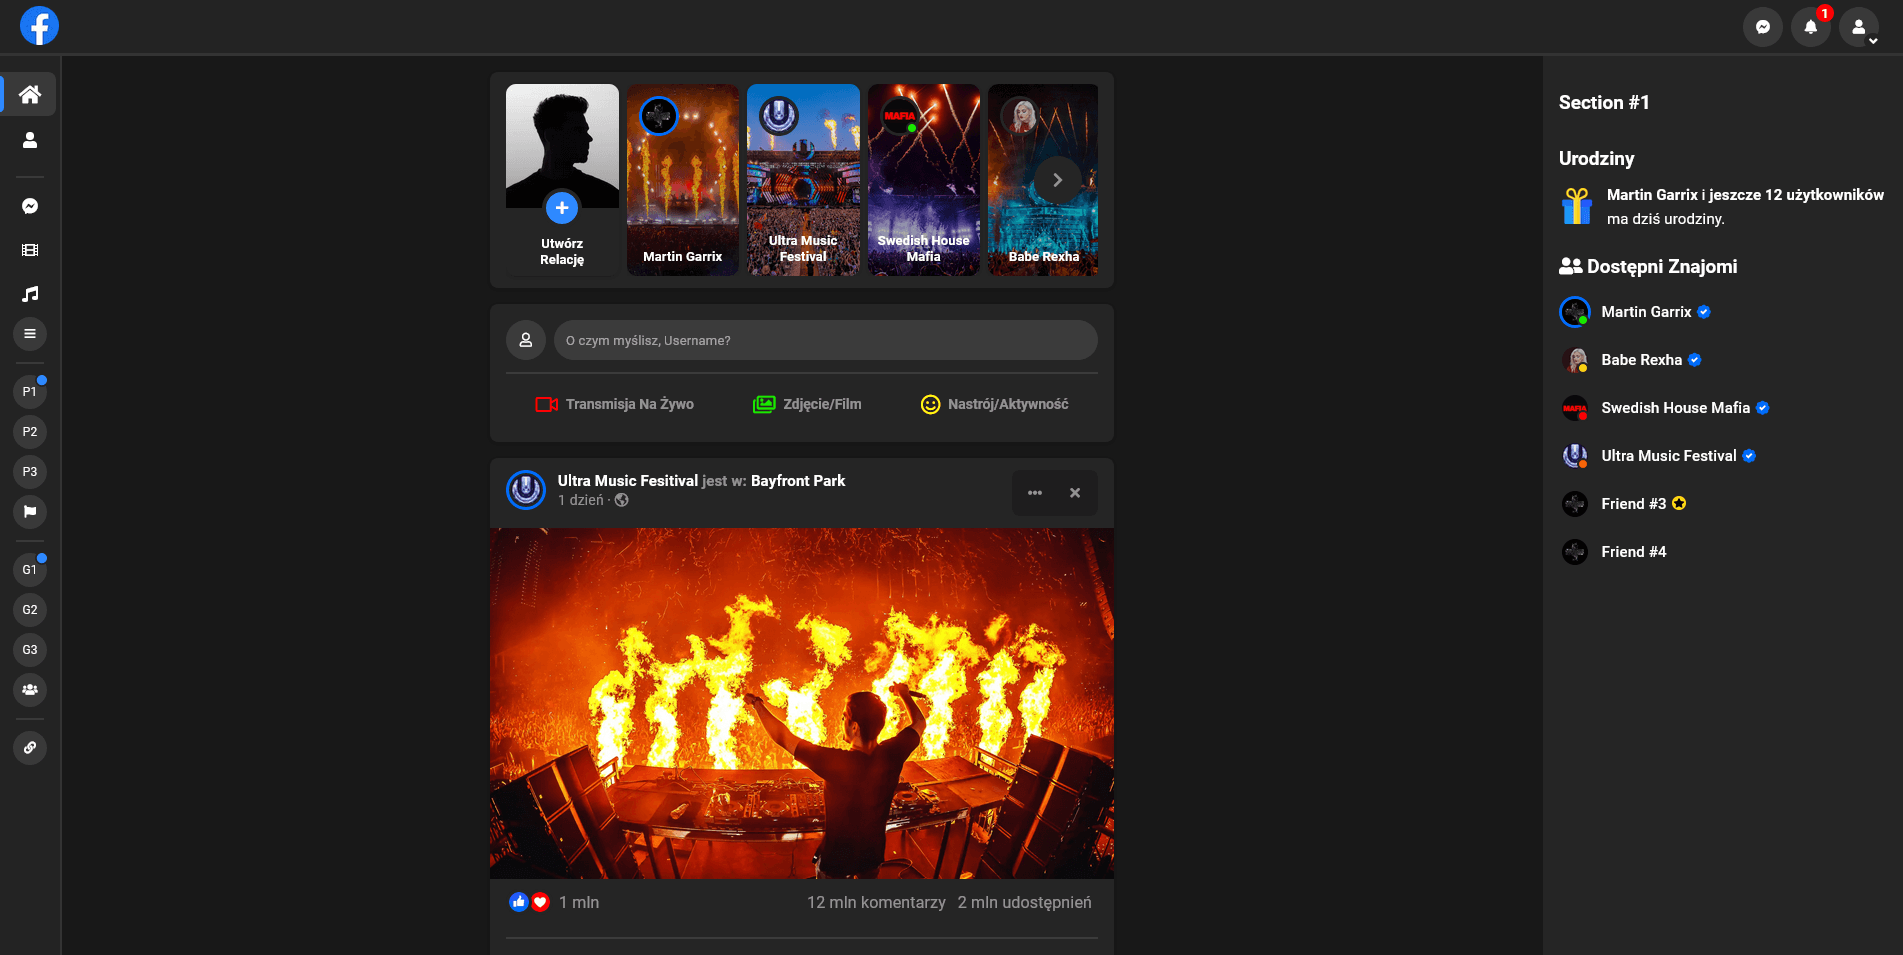Expand the account menu dropdown arrow
Image resolution: width=1903 pixels, height=955 pixels.
pyautogui.click(x=1873, y=41)
